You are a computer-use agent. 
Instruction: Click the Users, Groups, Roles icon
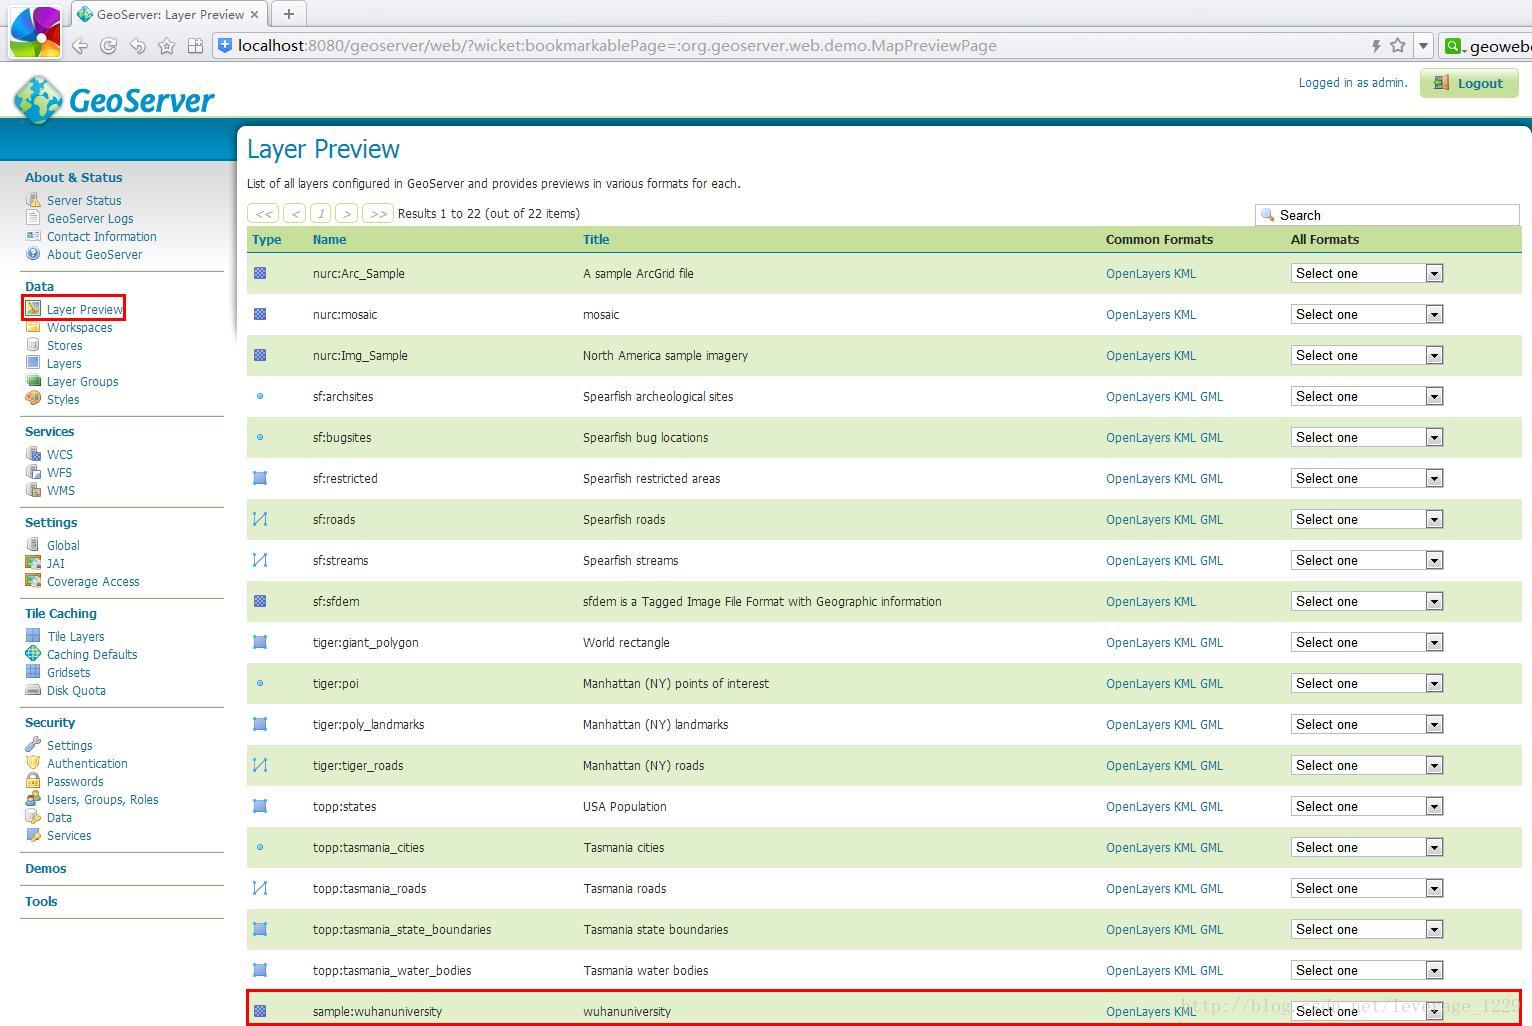coord(33,799)
